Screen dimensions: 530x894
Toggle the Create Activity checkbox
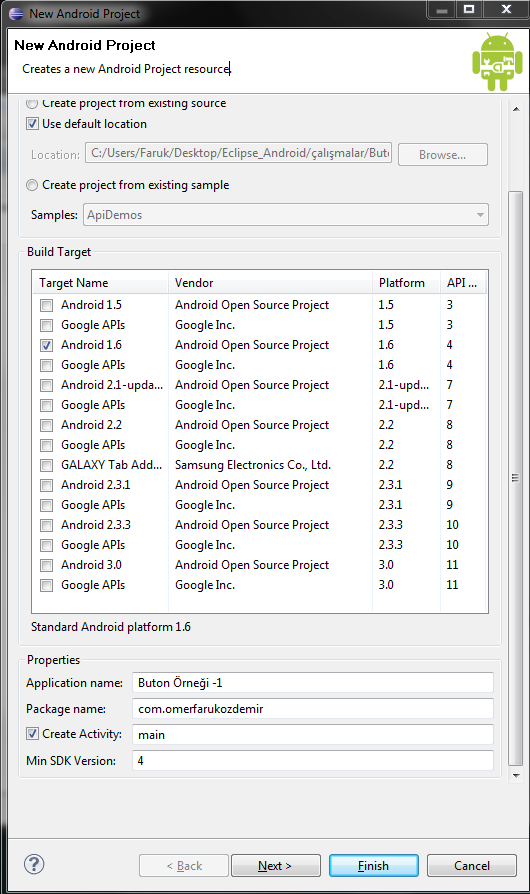[32, 734]
